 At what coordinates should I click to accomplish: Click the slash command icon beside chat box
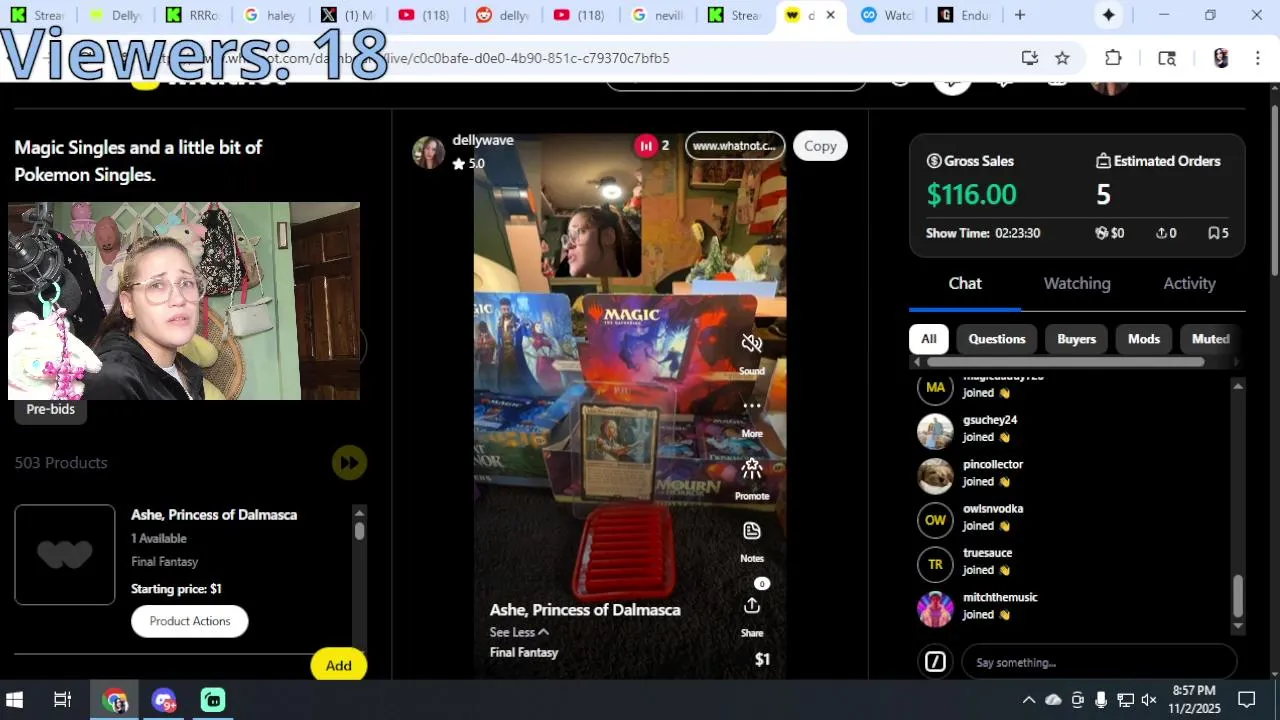pos(935,662)
